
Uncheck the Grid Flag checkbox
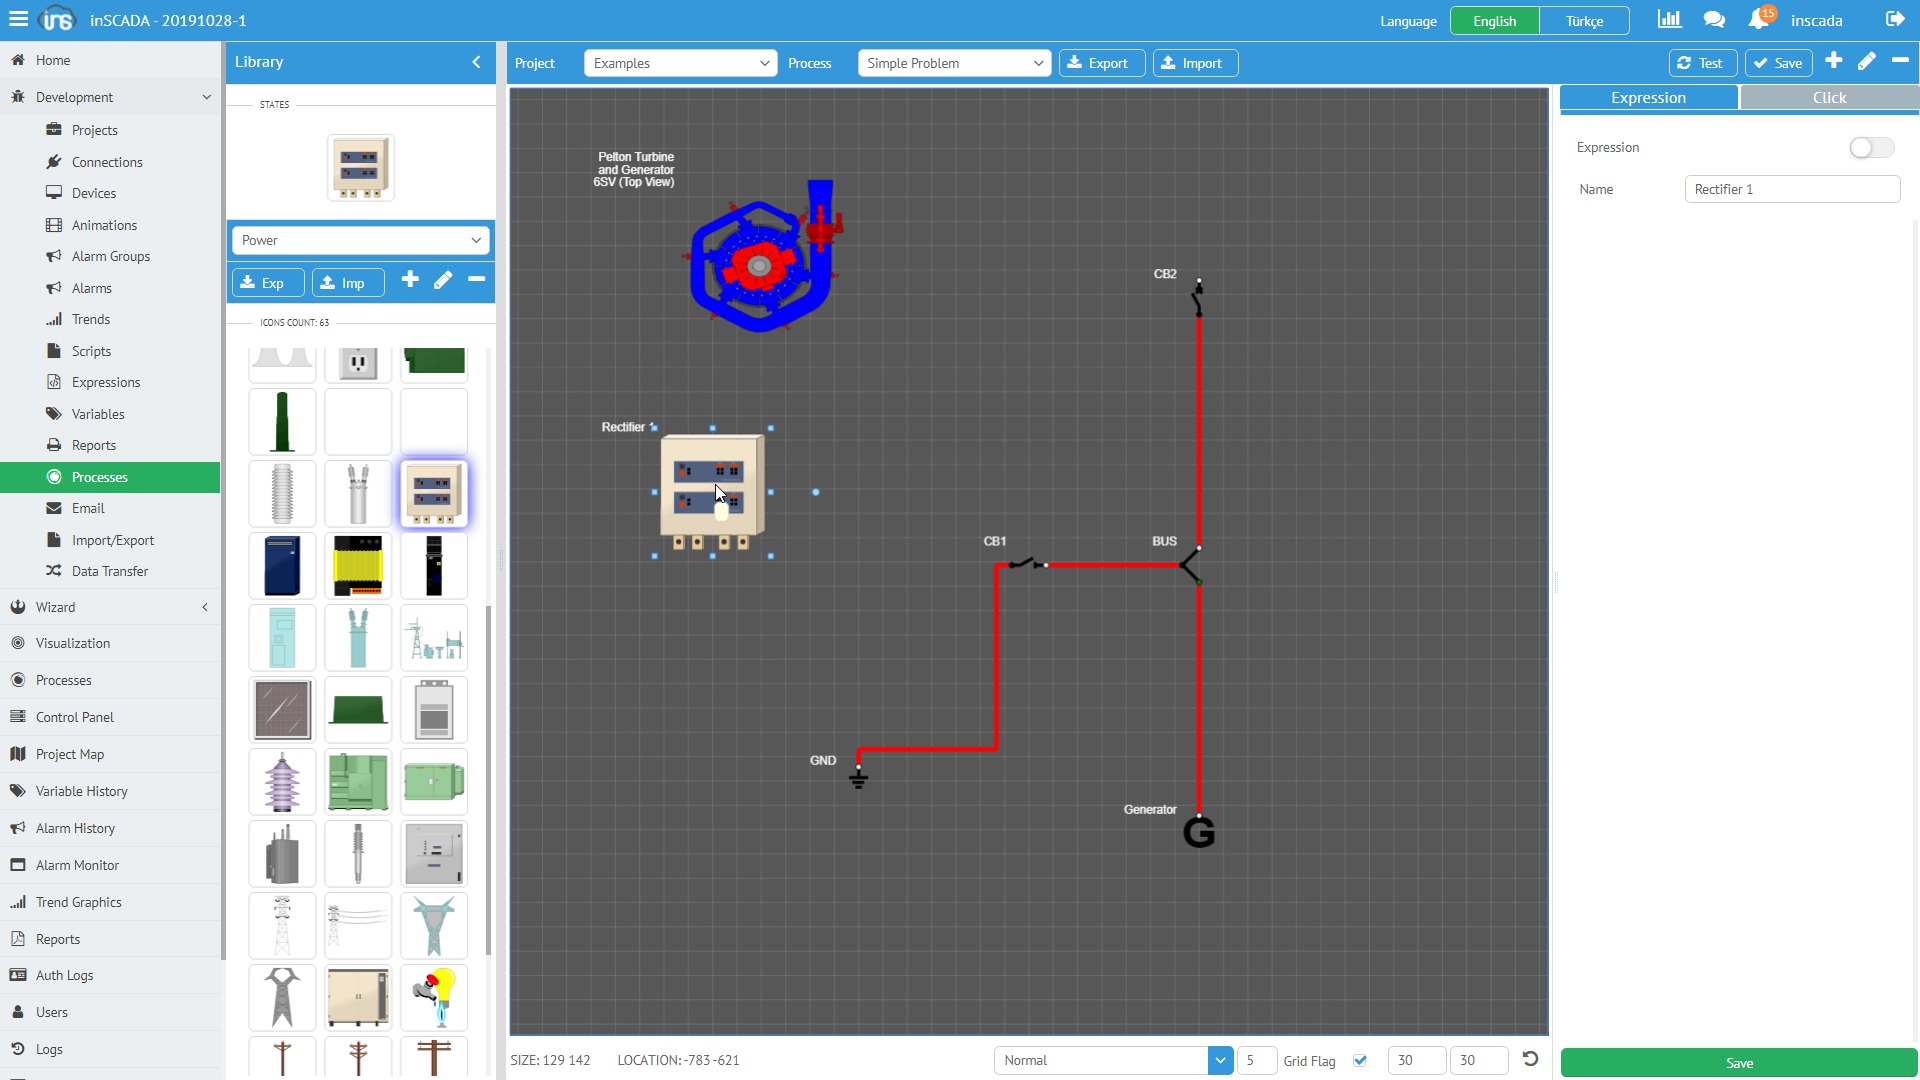[1360, 1060]
